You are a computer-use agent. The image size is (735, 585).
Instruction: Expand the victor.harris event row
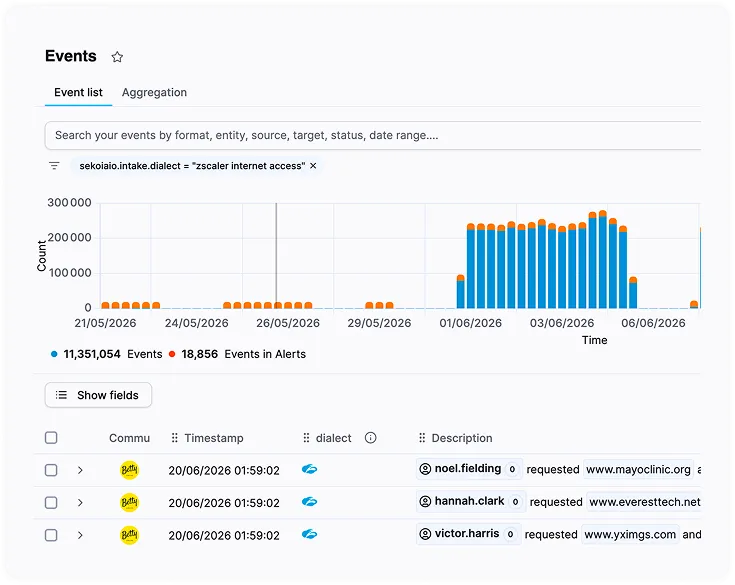tap(80, 535)
